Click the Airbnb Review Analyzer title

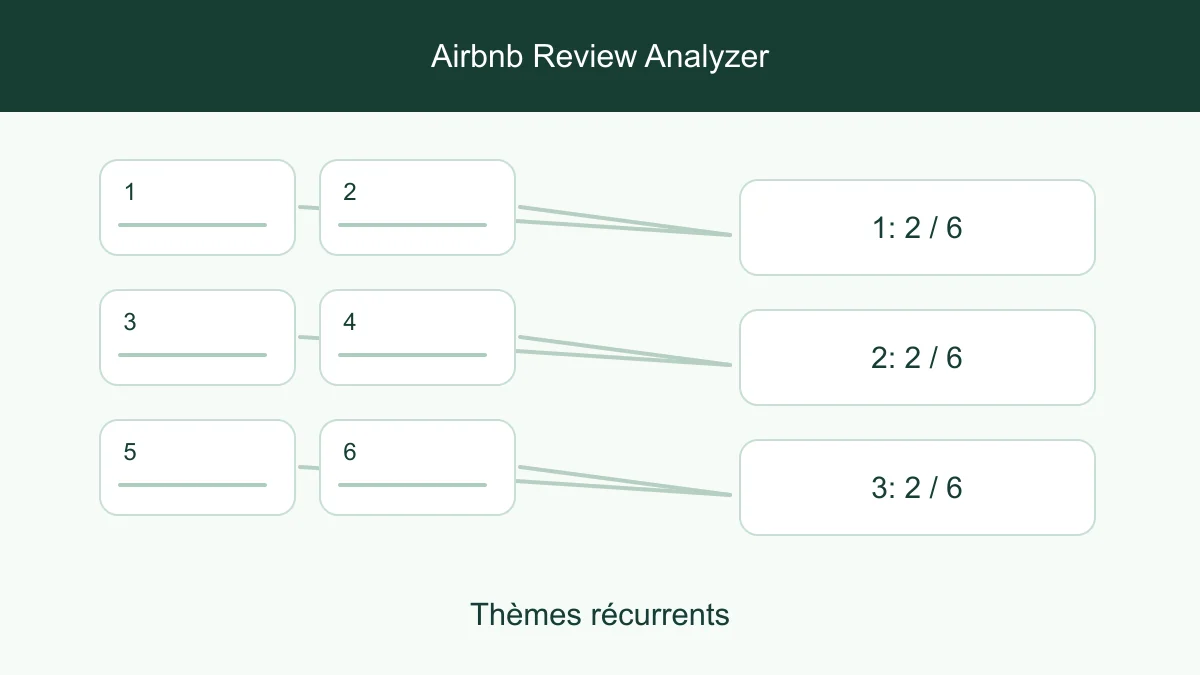click(600, 56)
